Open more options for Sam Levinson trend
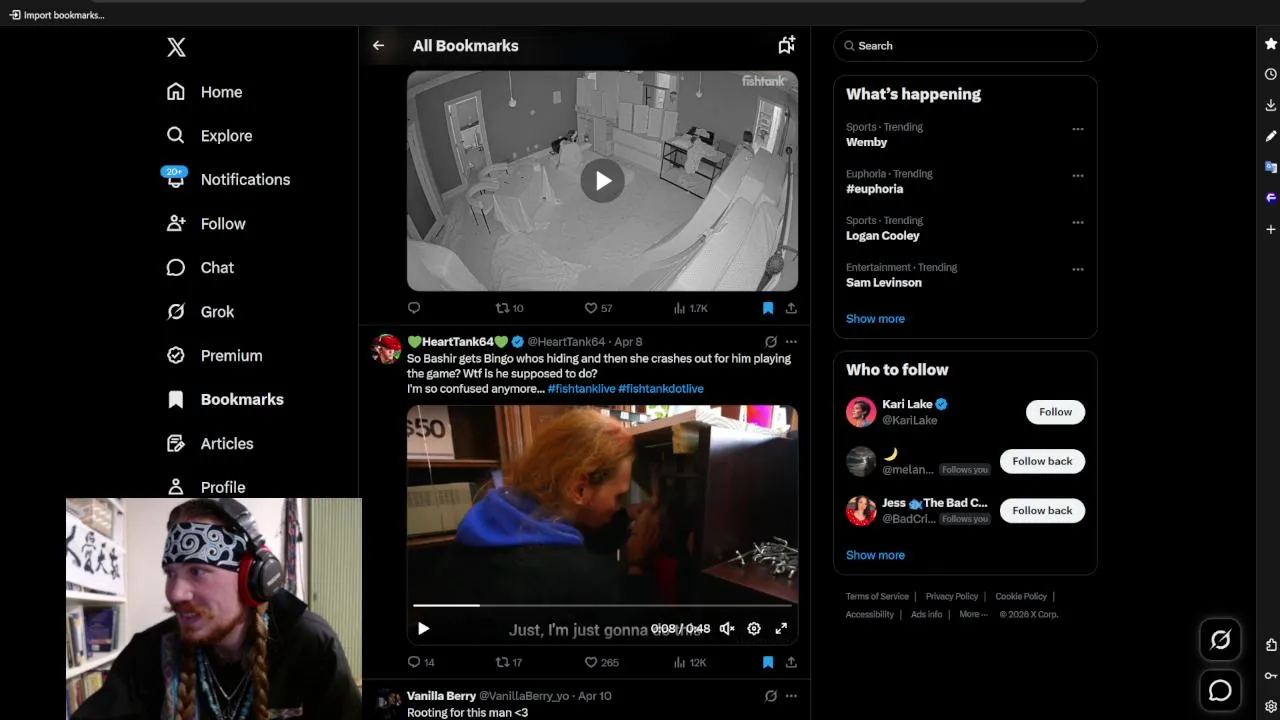 [1078, 269]
